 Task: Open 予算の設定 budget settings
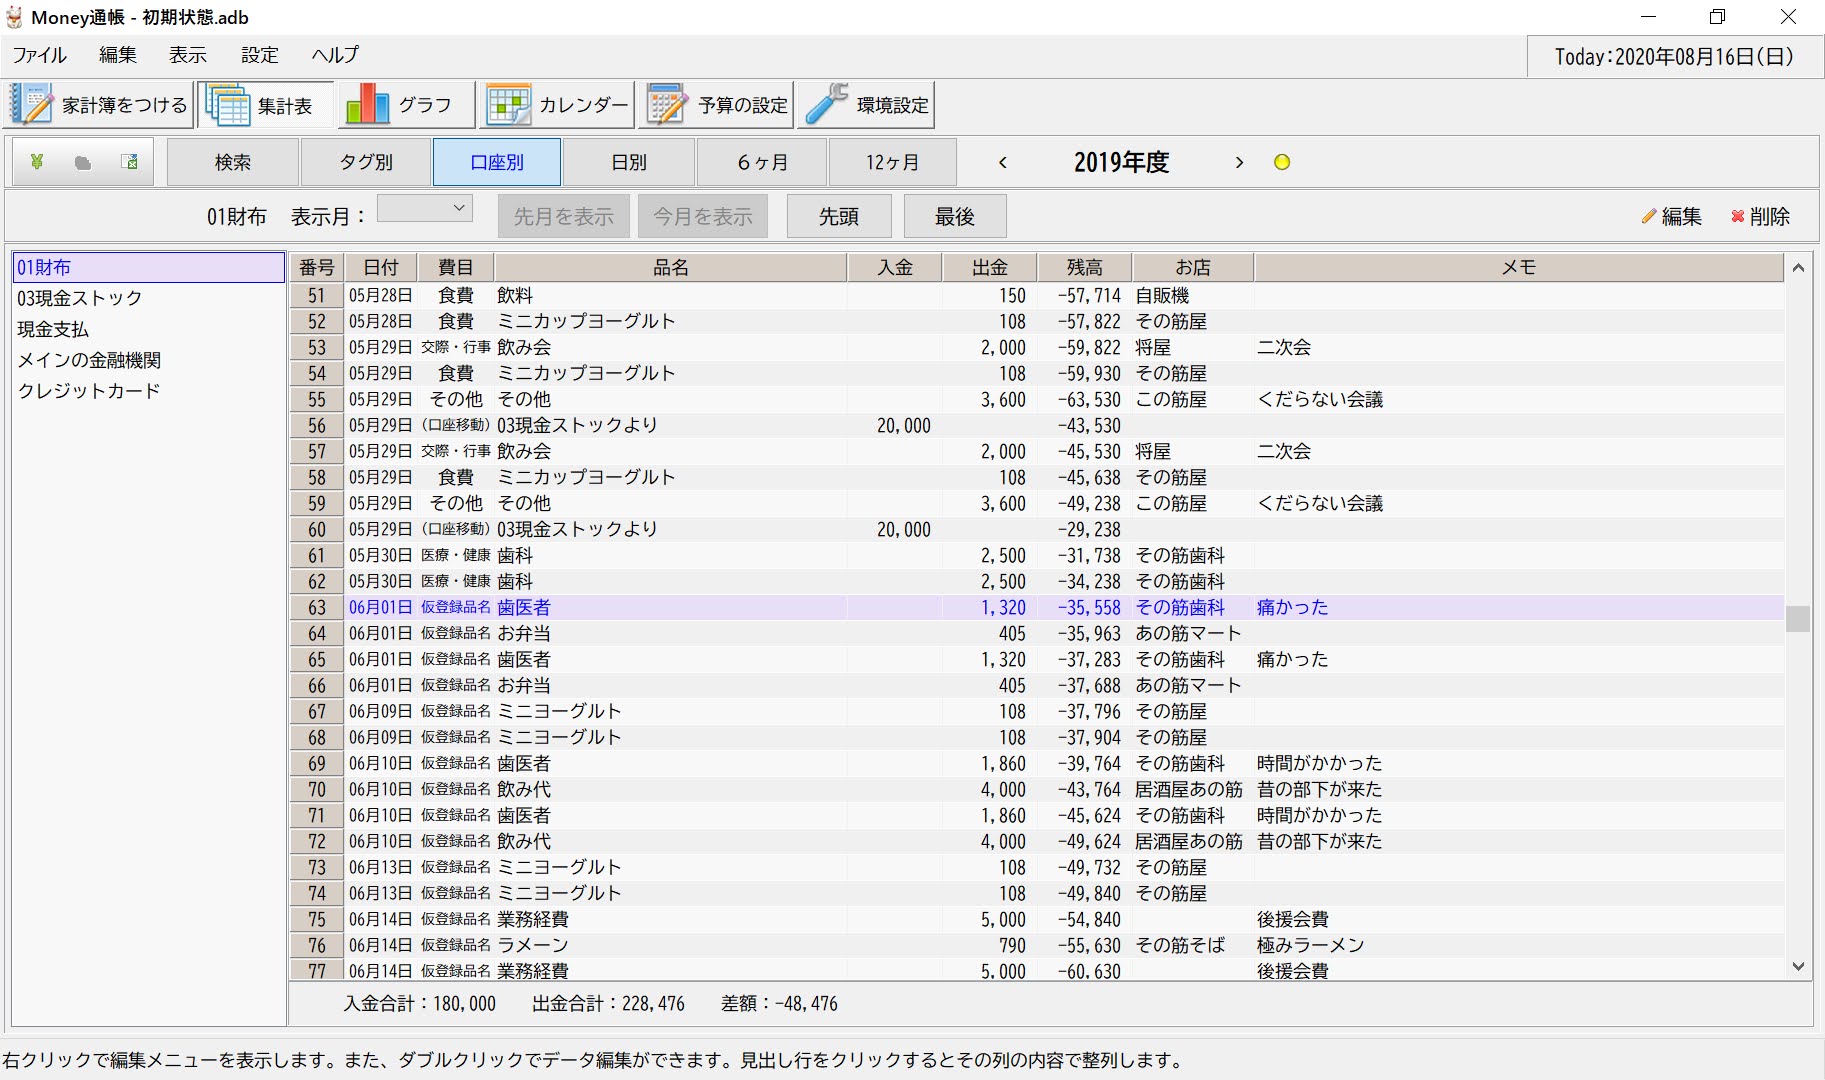[717, 105]
